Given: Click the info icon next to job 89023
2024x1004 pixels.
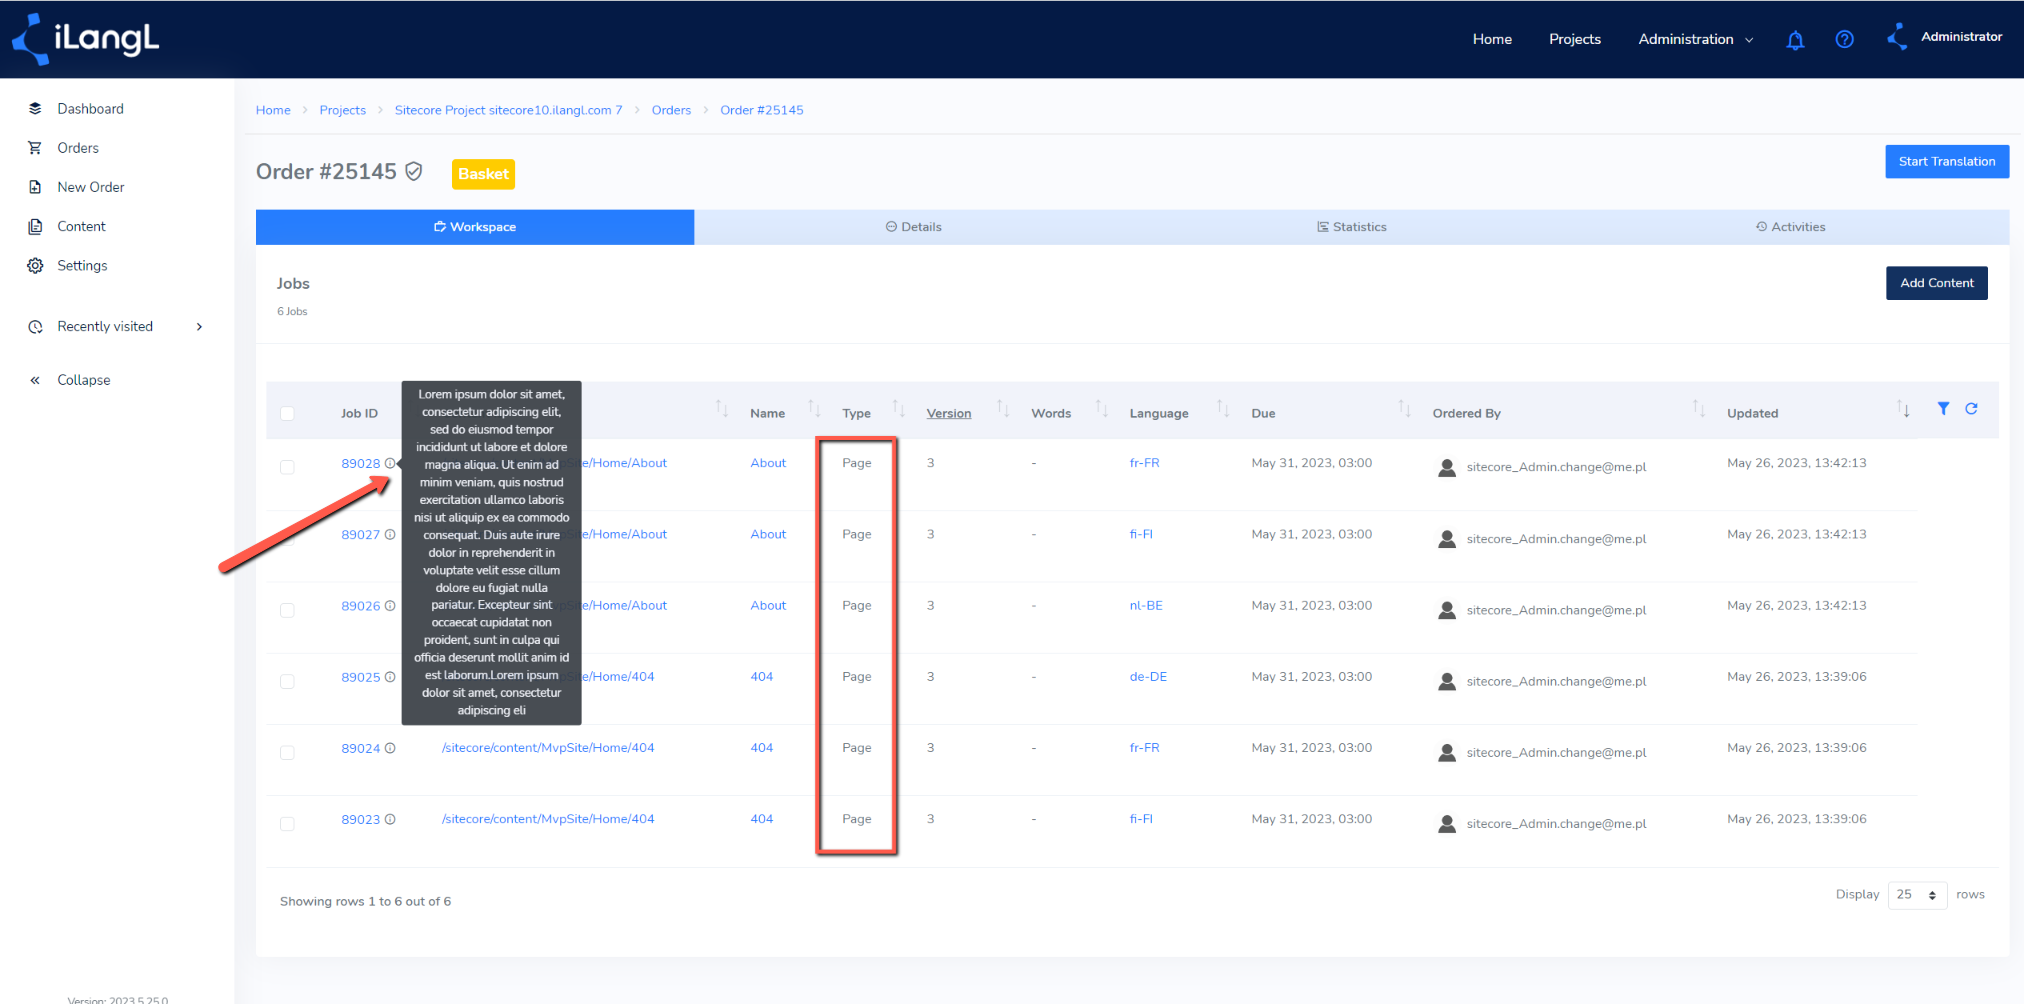Looking at the screenshot, I should coord(390,819).
